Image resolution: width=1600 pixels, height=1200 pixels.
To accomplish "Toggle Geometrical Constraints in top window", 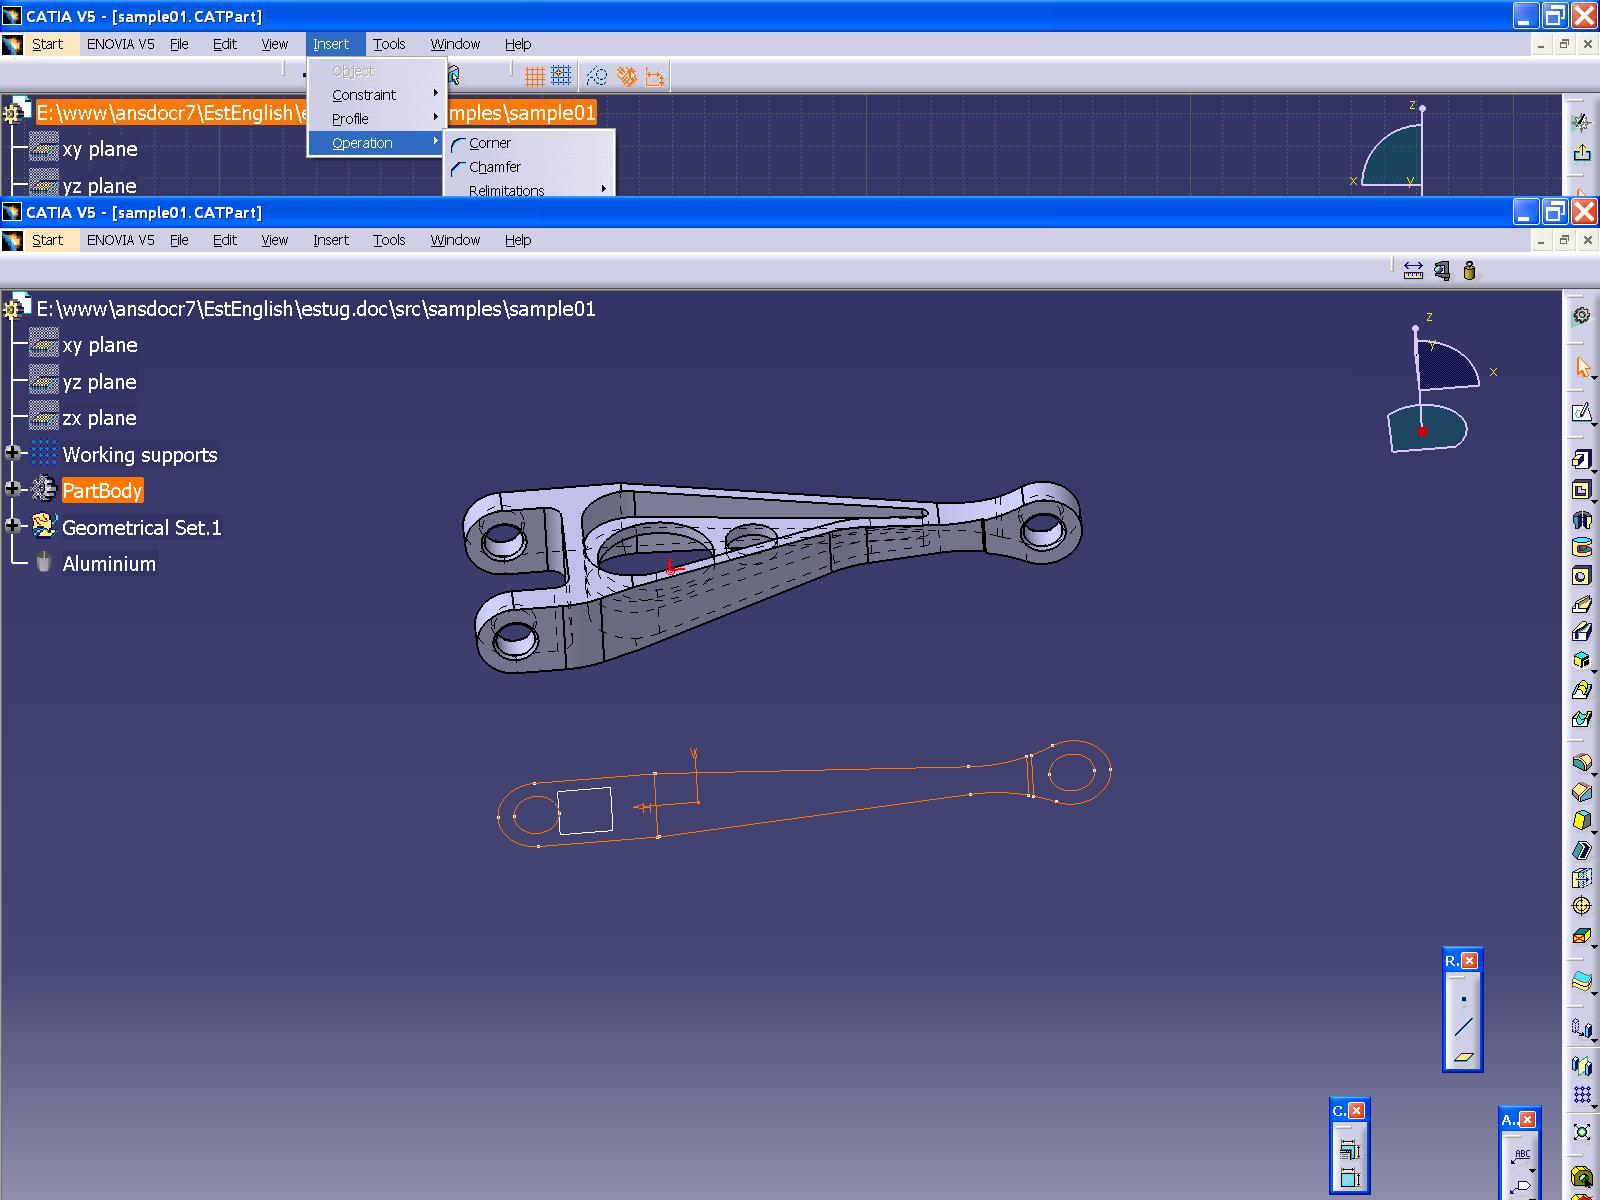I will click(627, 76).
